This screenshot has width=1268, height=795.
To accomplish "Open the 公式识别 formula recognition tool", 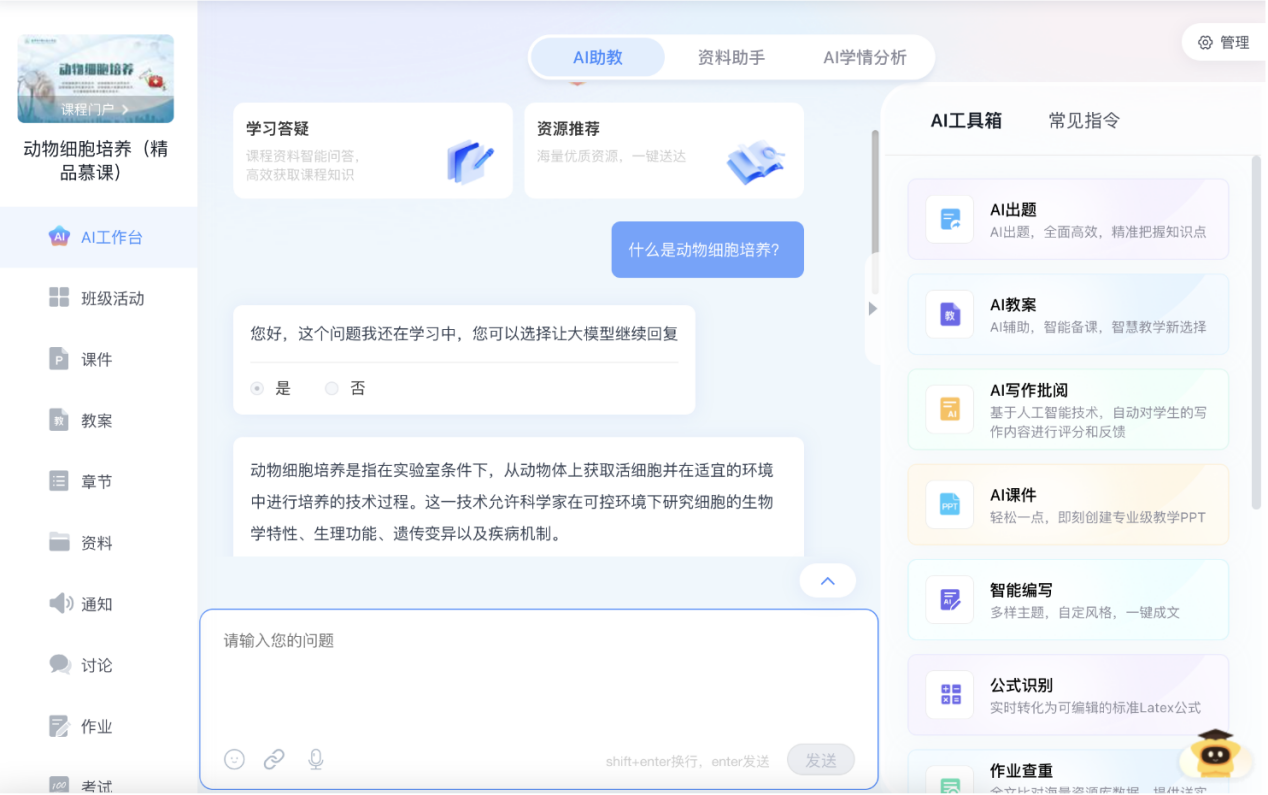I will [x=1067, y=695].
